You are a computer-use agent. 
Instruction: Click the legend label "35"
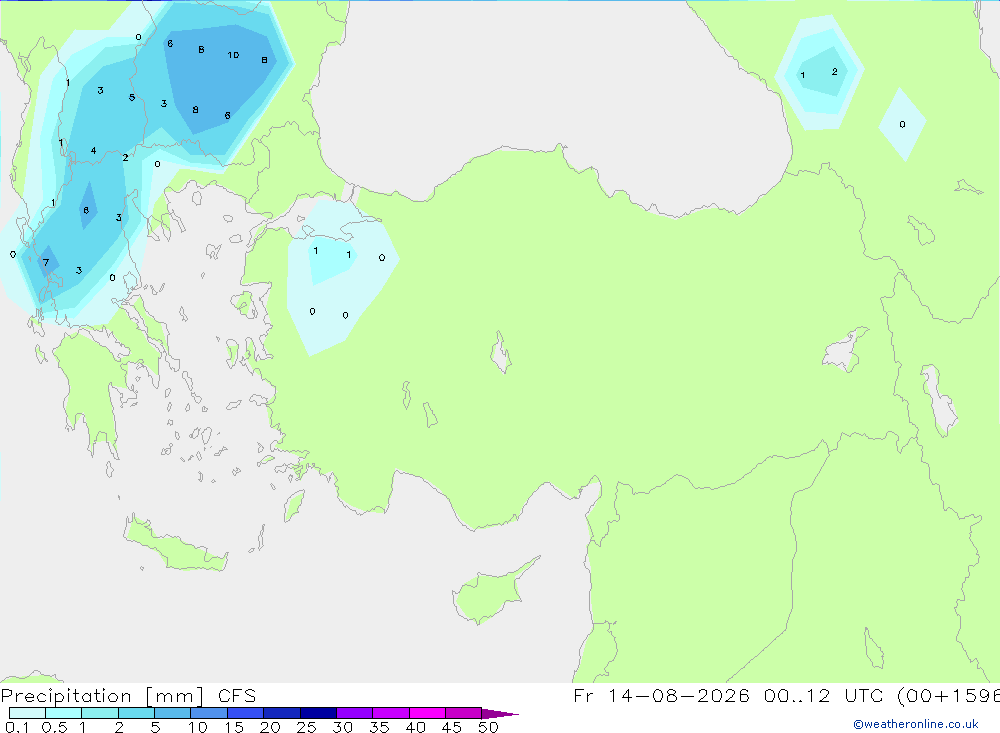379,727
